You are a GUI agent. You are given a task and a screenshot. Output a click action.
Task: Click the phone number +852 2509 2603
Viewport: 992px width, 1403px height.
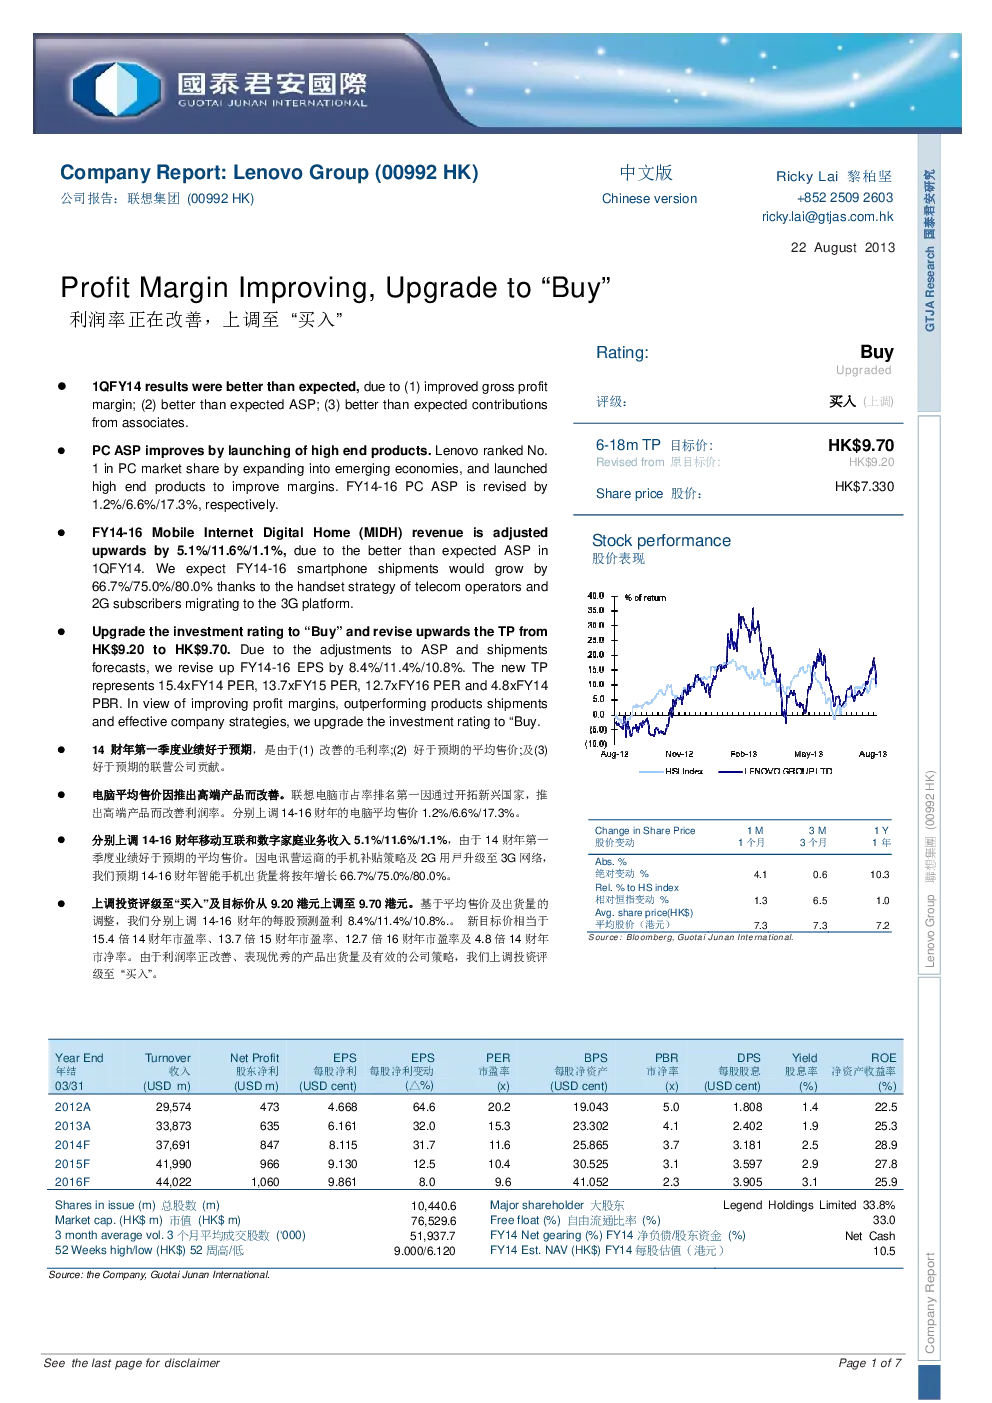click(844, 197)
